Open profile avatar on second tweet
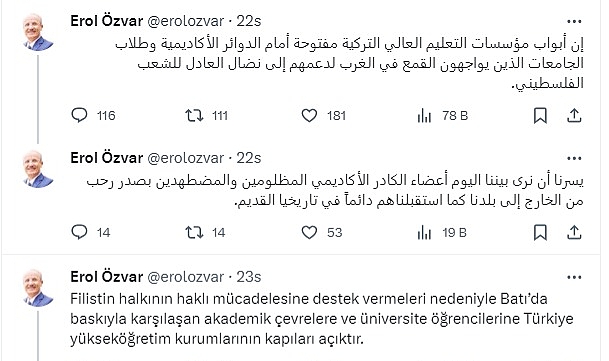 [x=38, y=169]
